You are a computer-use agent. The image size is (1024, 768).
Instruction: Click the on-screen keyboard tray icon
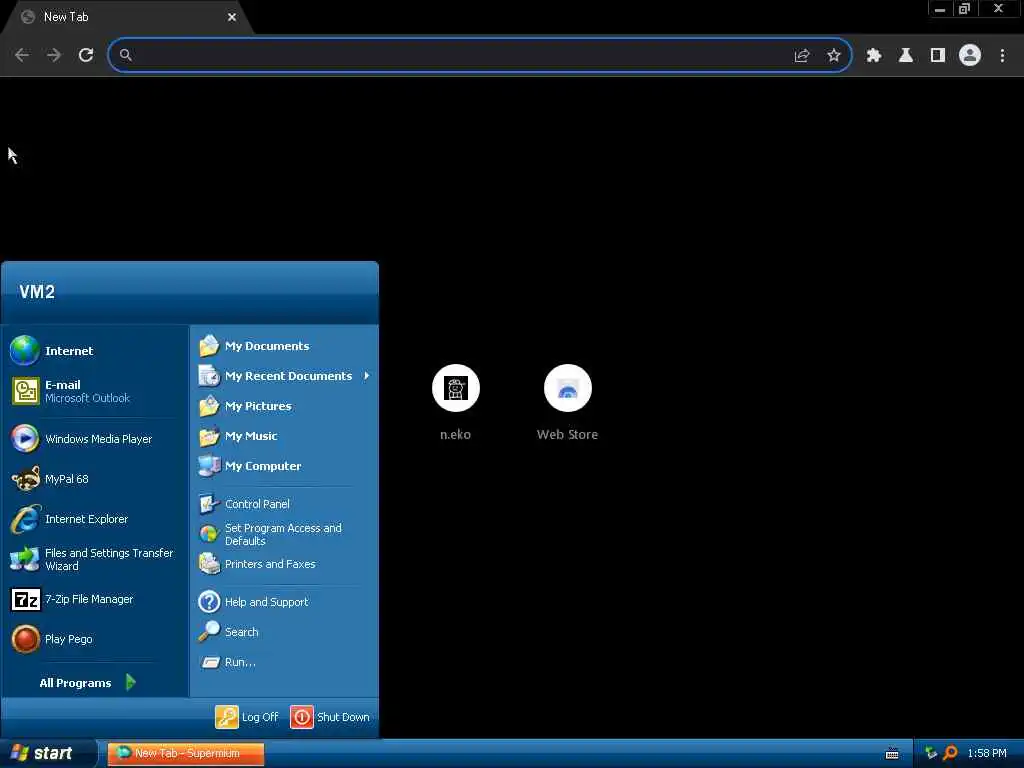(892, 754)
